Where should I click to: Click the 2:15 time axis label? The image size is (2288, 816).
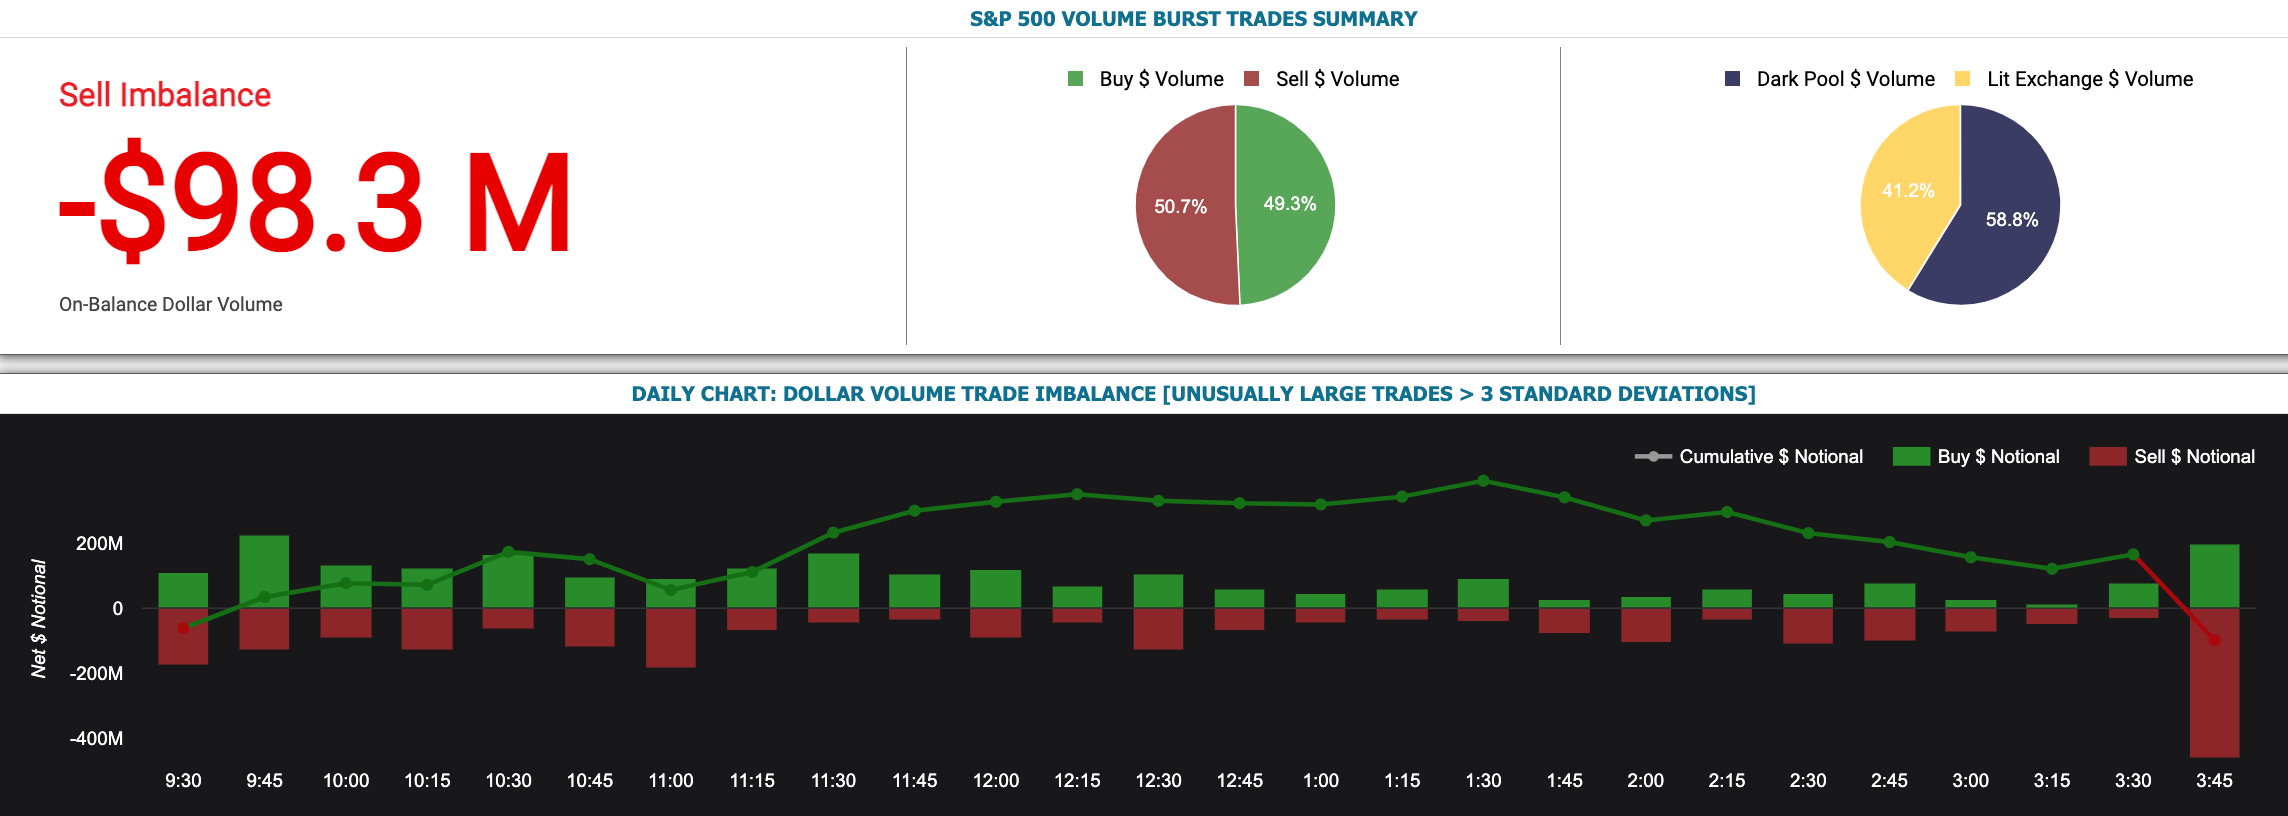point(1727,781)
